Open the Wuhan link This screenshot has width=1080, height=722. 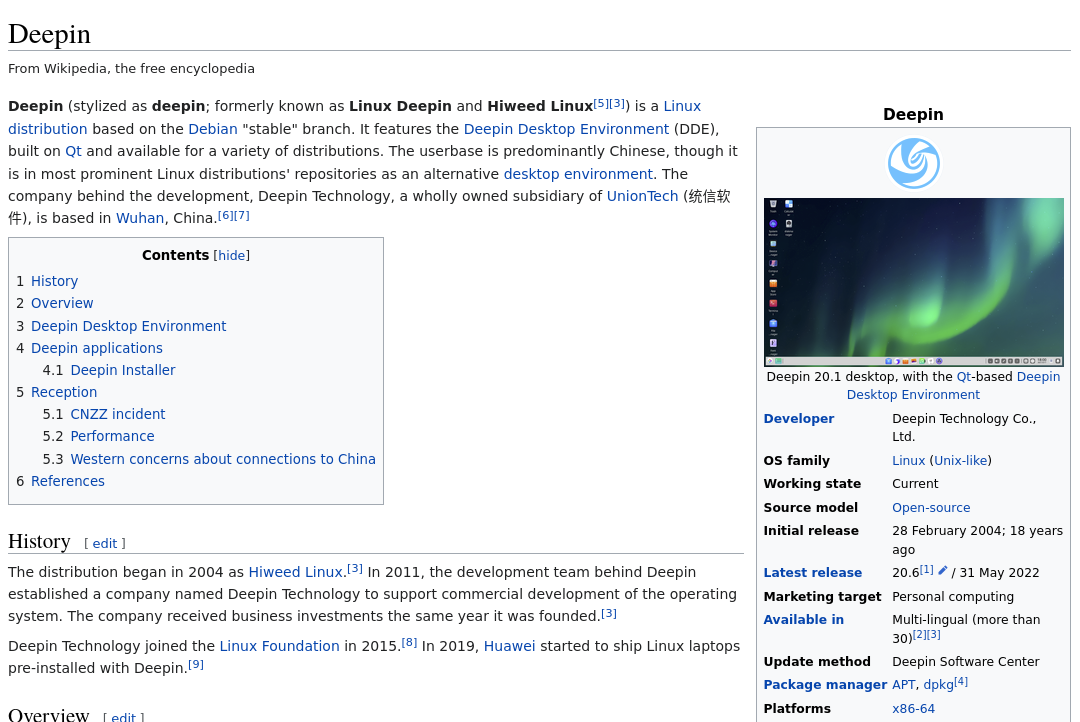pos(140,218)
